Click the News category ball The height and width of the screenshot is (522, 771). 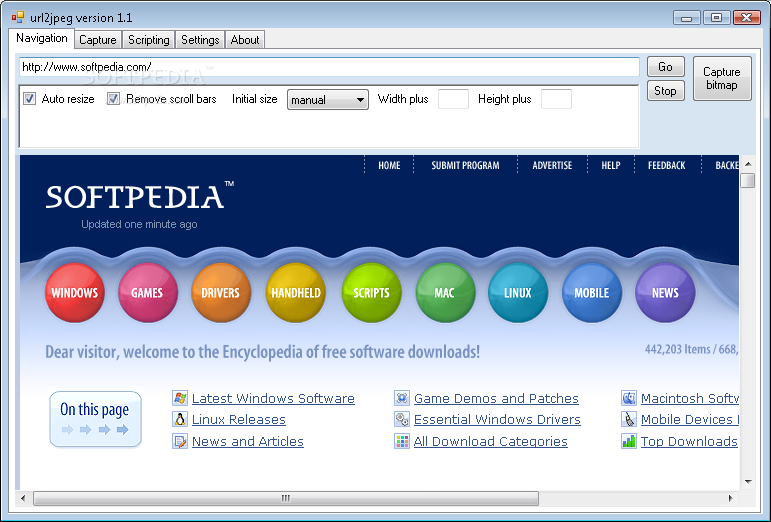(x=665, y=293)
